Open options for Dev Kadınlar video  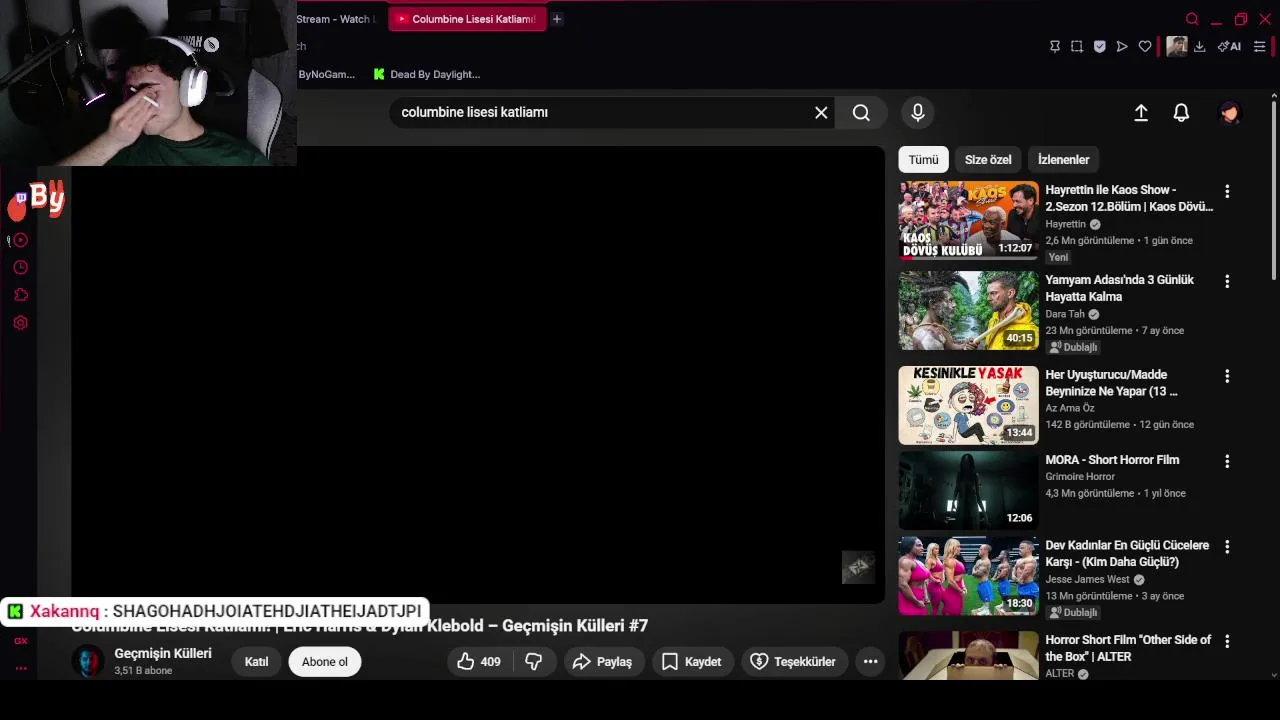pyautogui.click(x=1227, y=547)
